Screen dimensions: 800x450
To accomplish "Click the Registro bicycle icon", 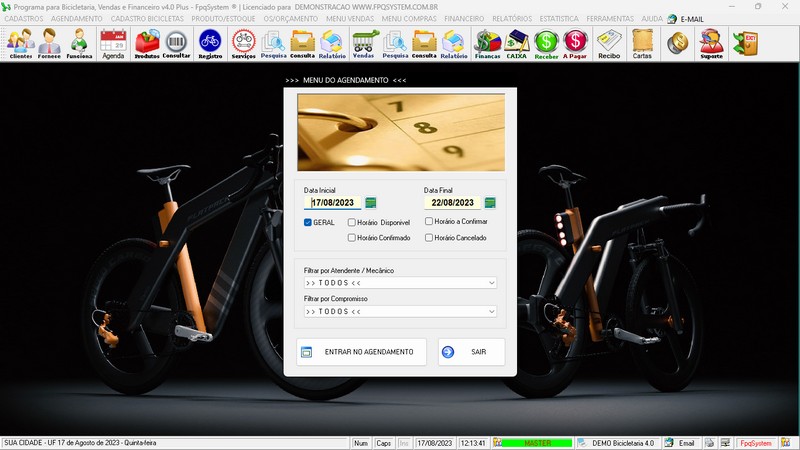I will pos(210,43).
